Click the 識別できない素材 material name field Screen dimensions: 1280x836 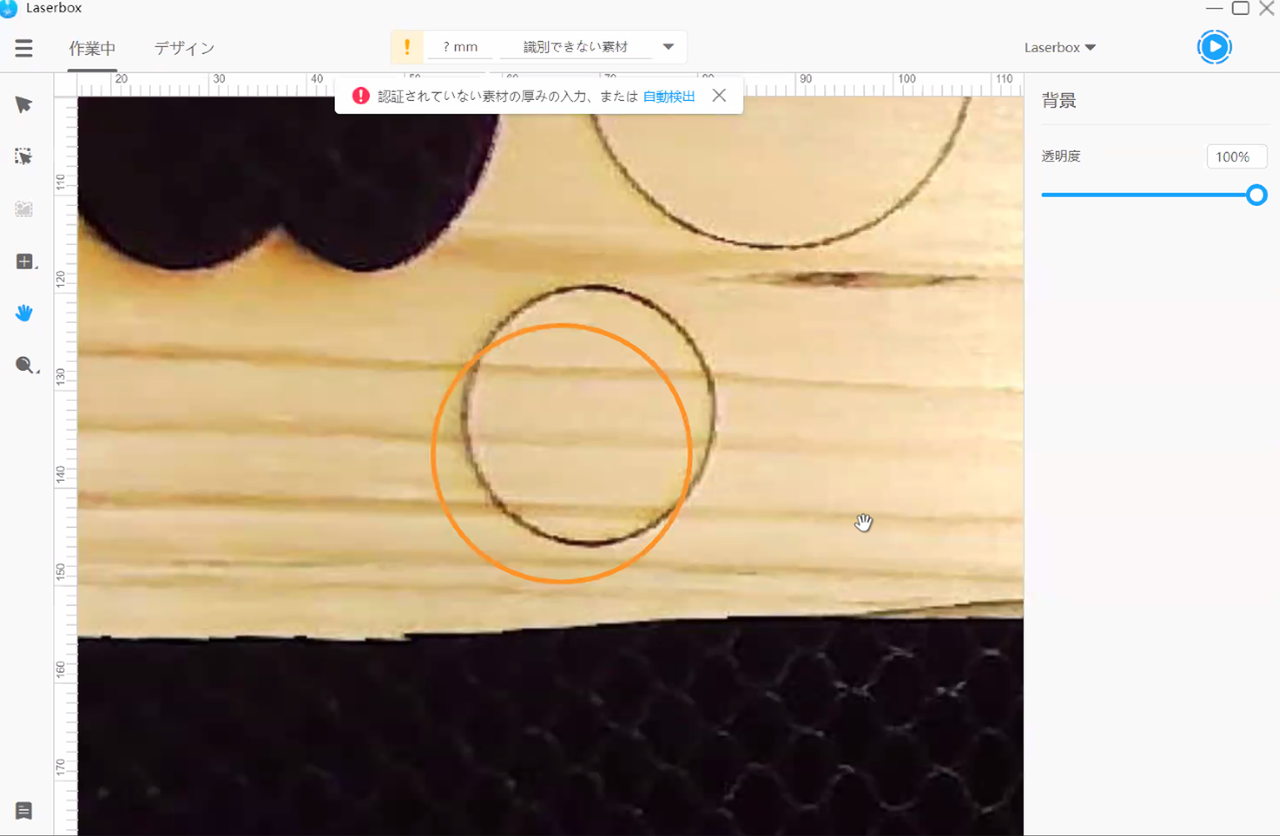(x=575, y=47)
